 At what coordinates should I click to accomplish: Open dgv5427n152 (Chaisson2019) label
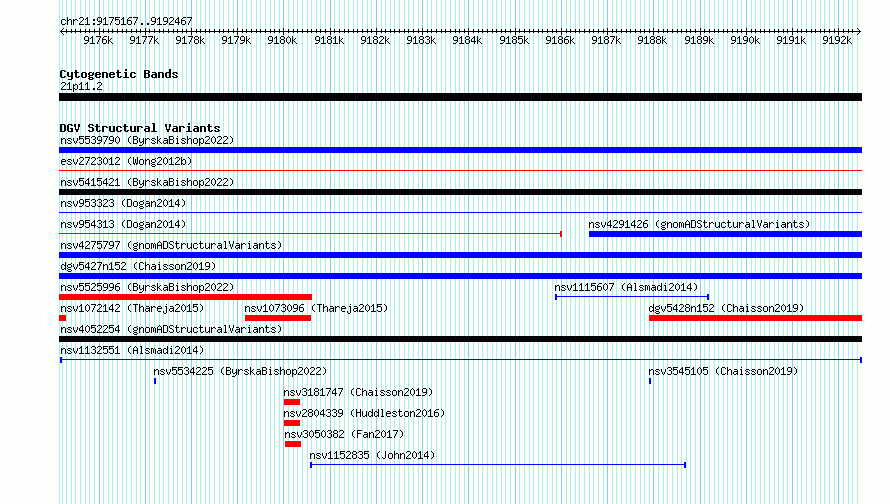pos(138,266)
